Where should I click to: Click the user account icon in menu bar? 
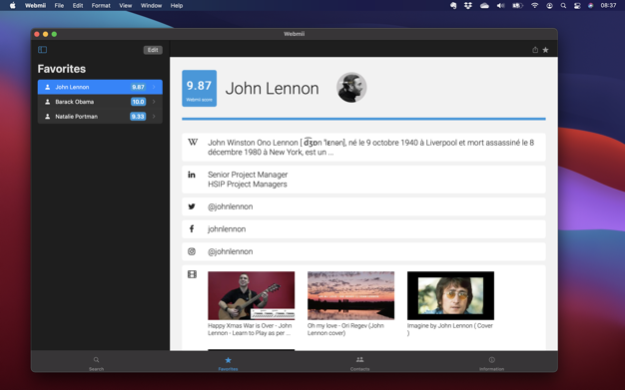coord(549,6)
